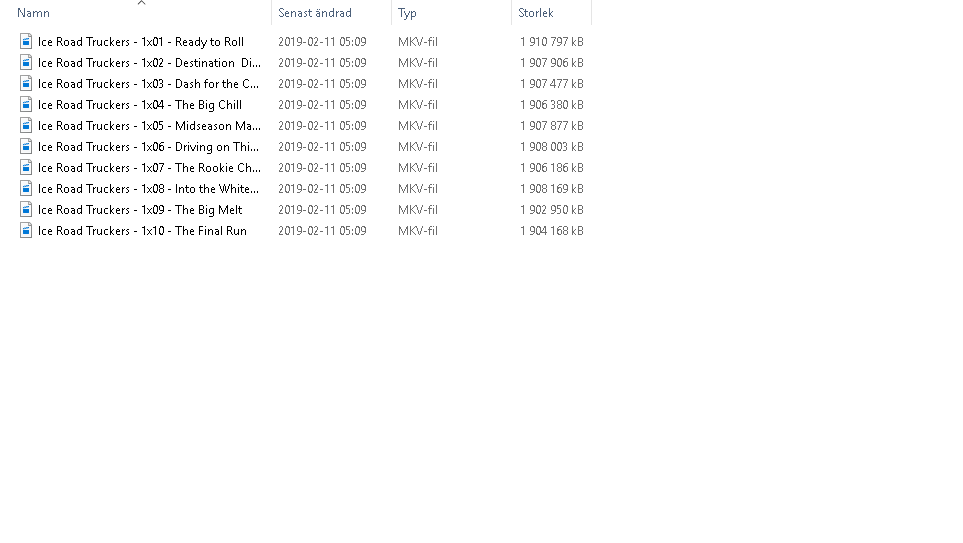
Task: Select the 1x02 Destination file icon
Action: coord(26,62)
